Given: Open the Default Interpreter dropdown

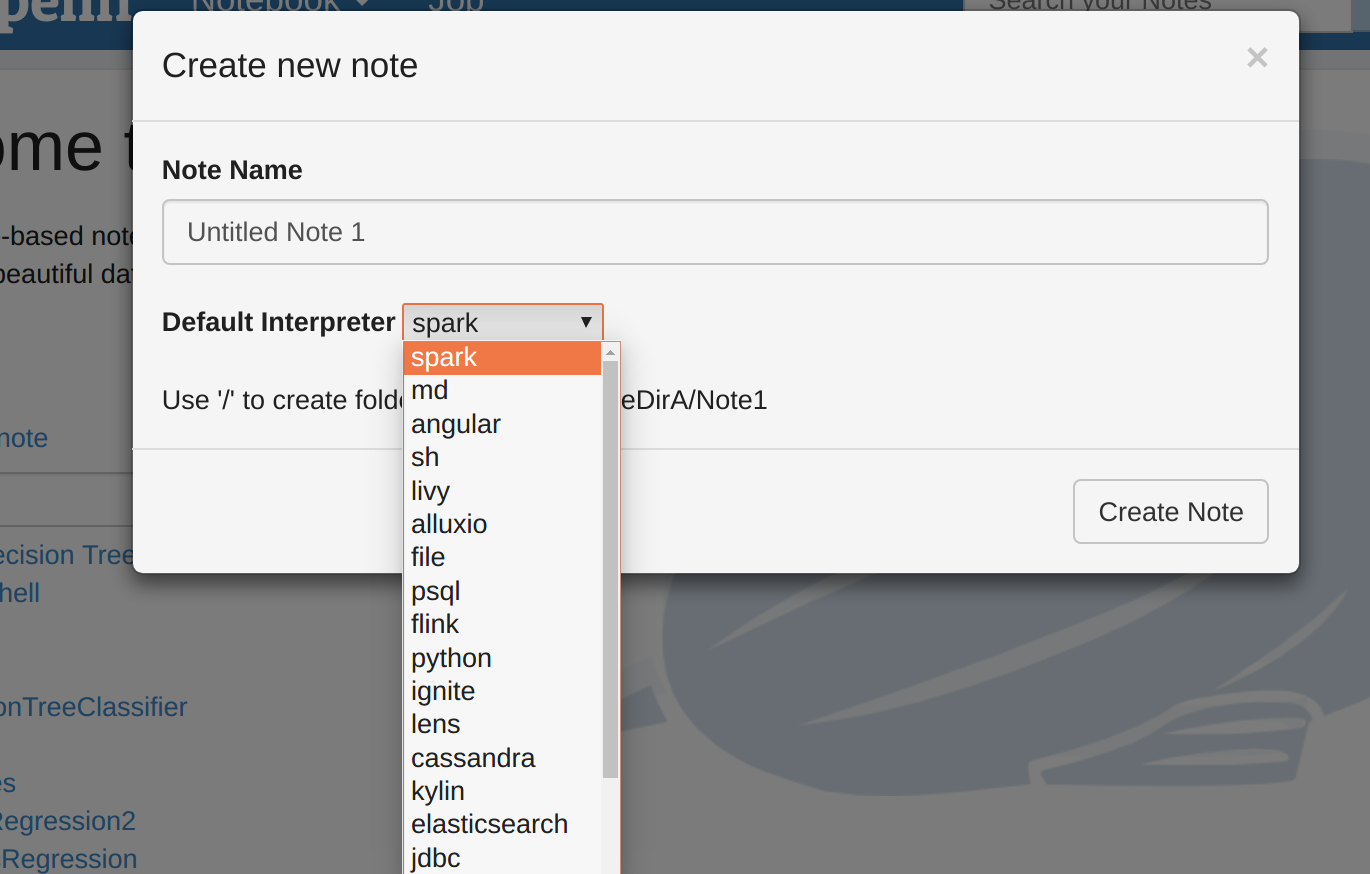Looking at the screenshot, I should coord(503,323).
